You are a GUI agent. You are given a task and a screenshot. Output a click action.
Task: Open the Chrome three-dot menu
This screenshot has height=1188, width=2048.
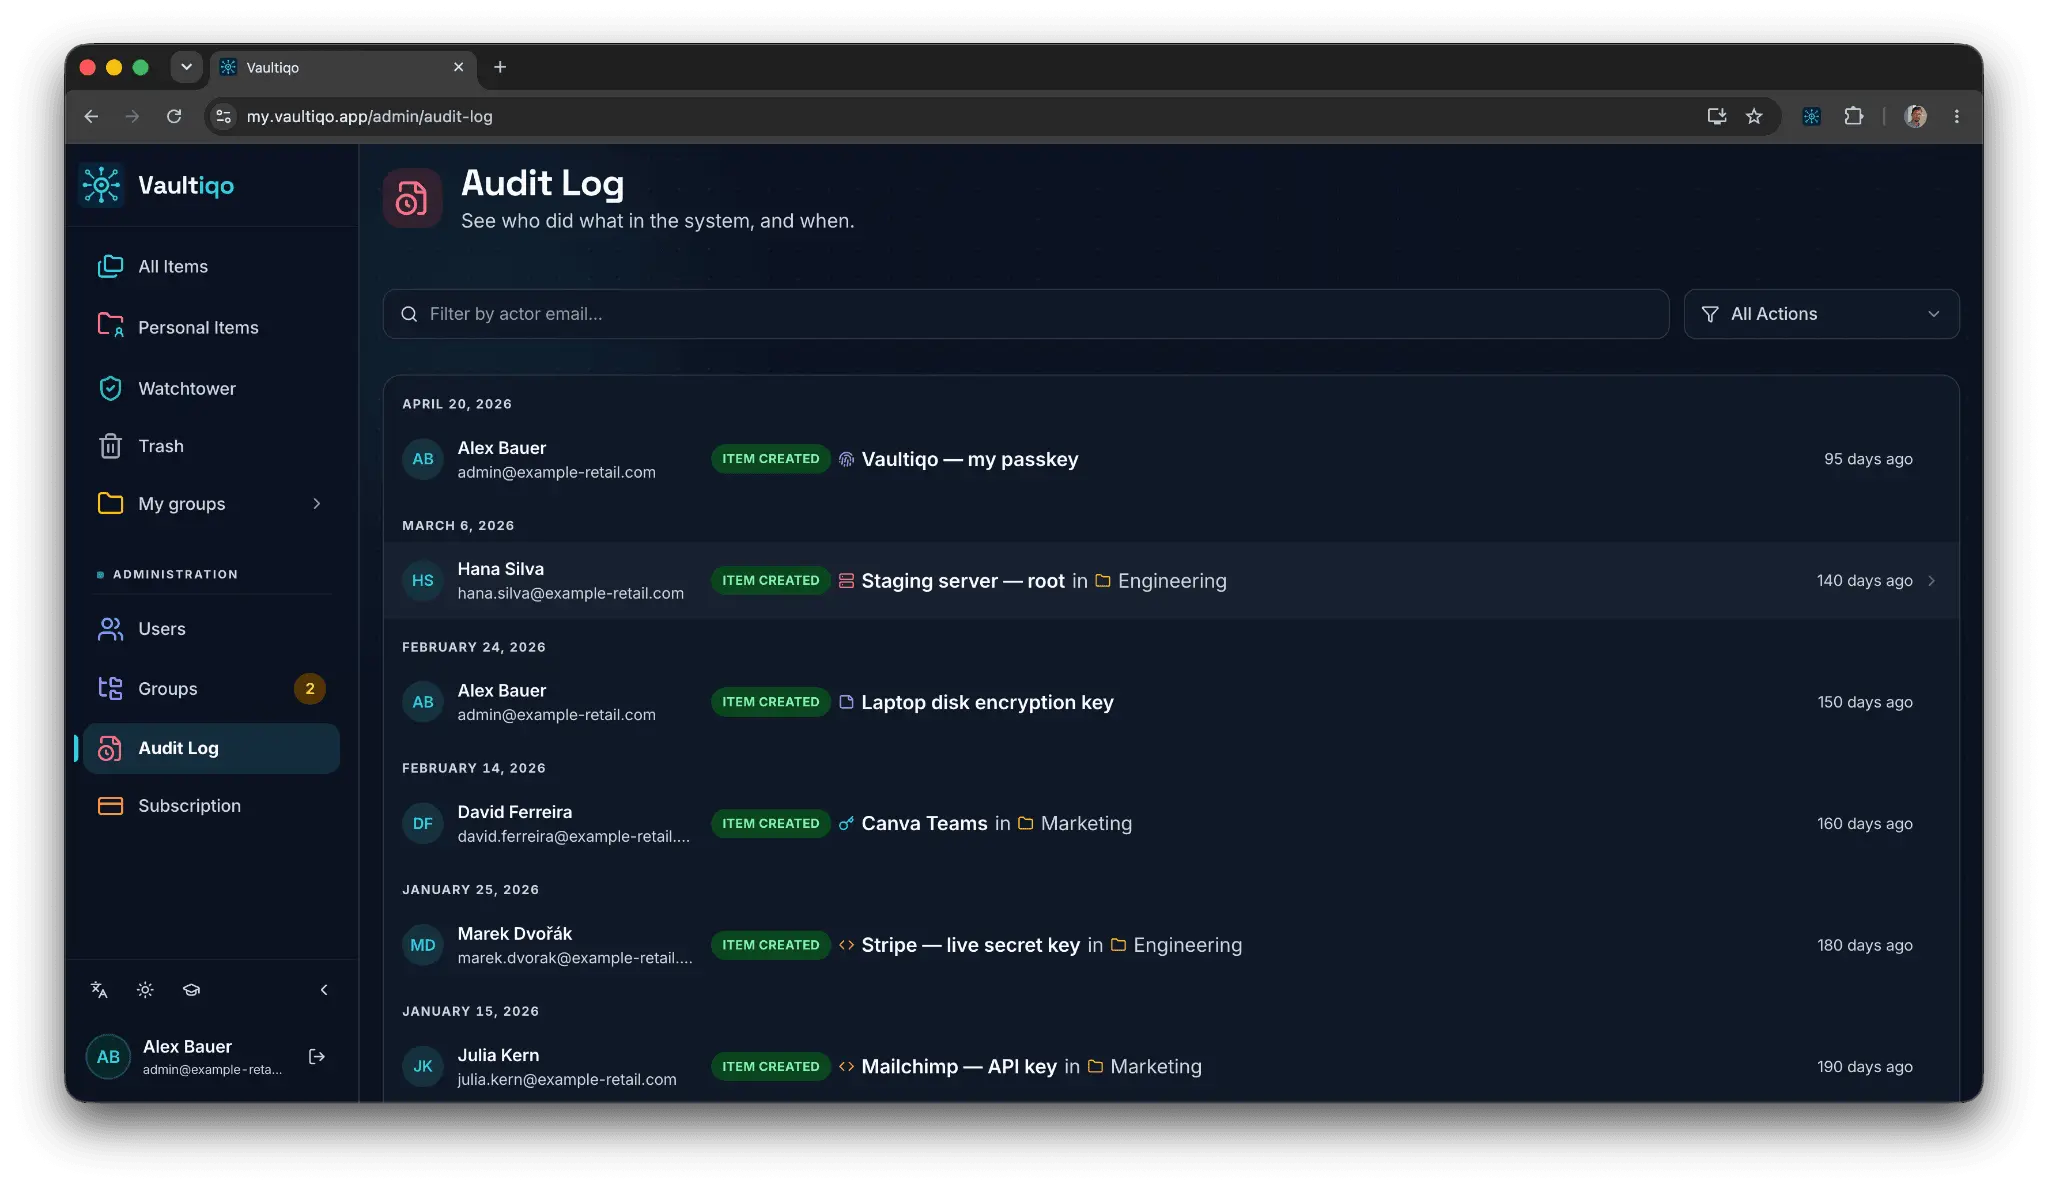coord(1957,116)
